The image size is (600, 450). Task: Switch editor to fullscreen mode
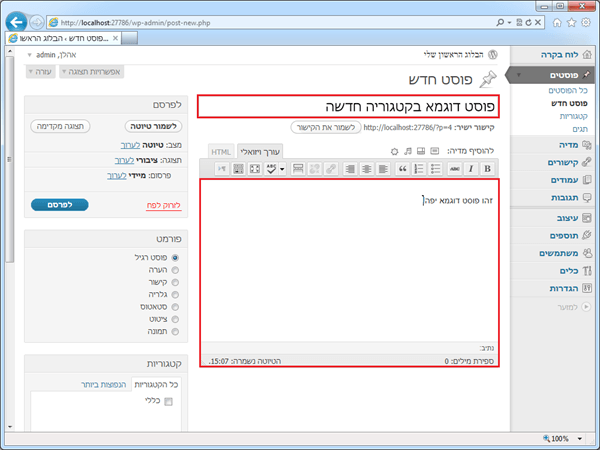(x=255, y=169)
